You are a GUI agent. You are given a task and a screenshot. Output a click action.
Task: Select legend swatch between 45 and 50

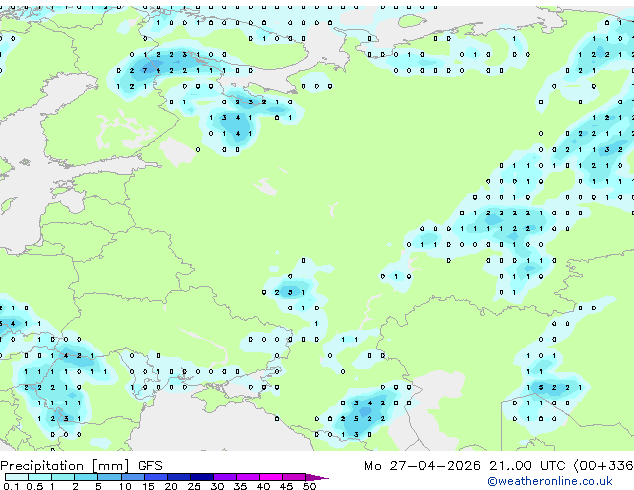click(294, 477)
